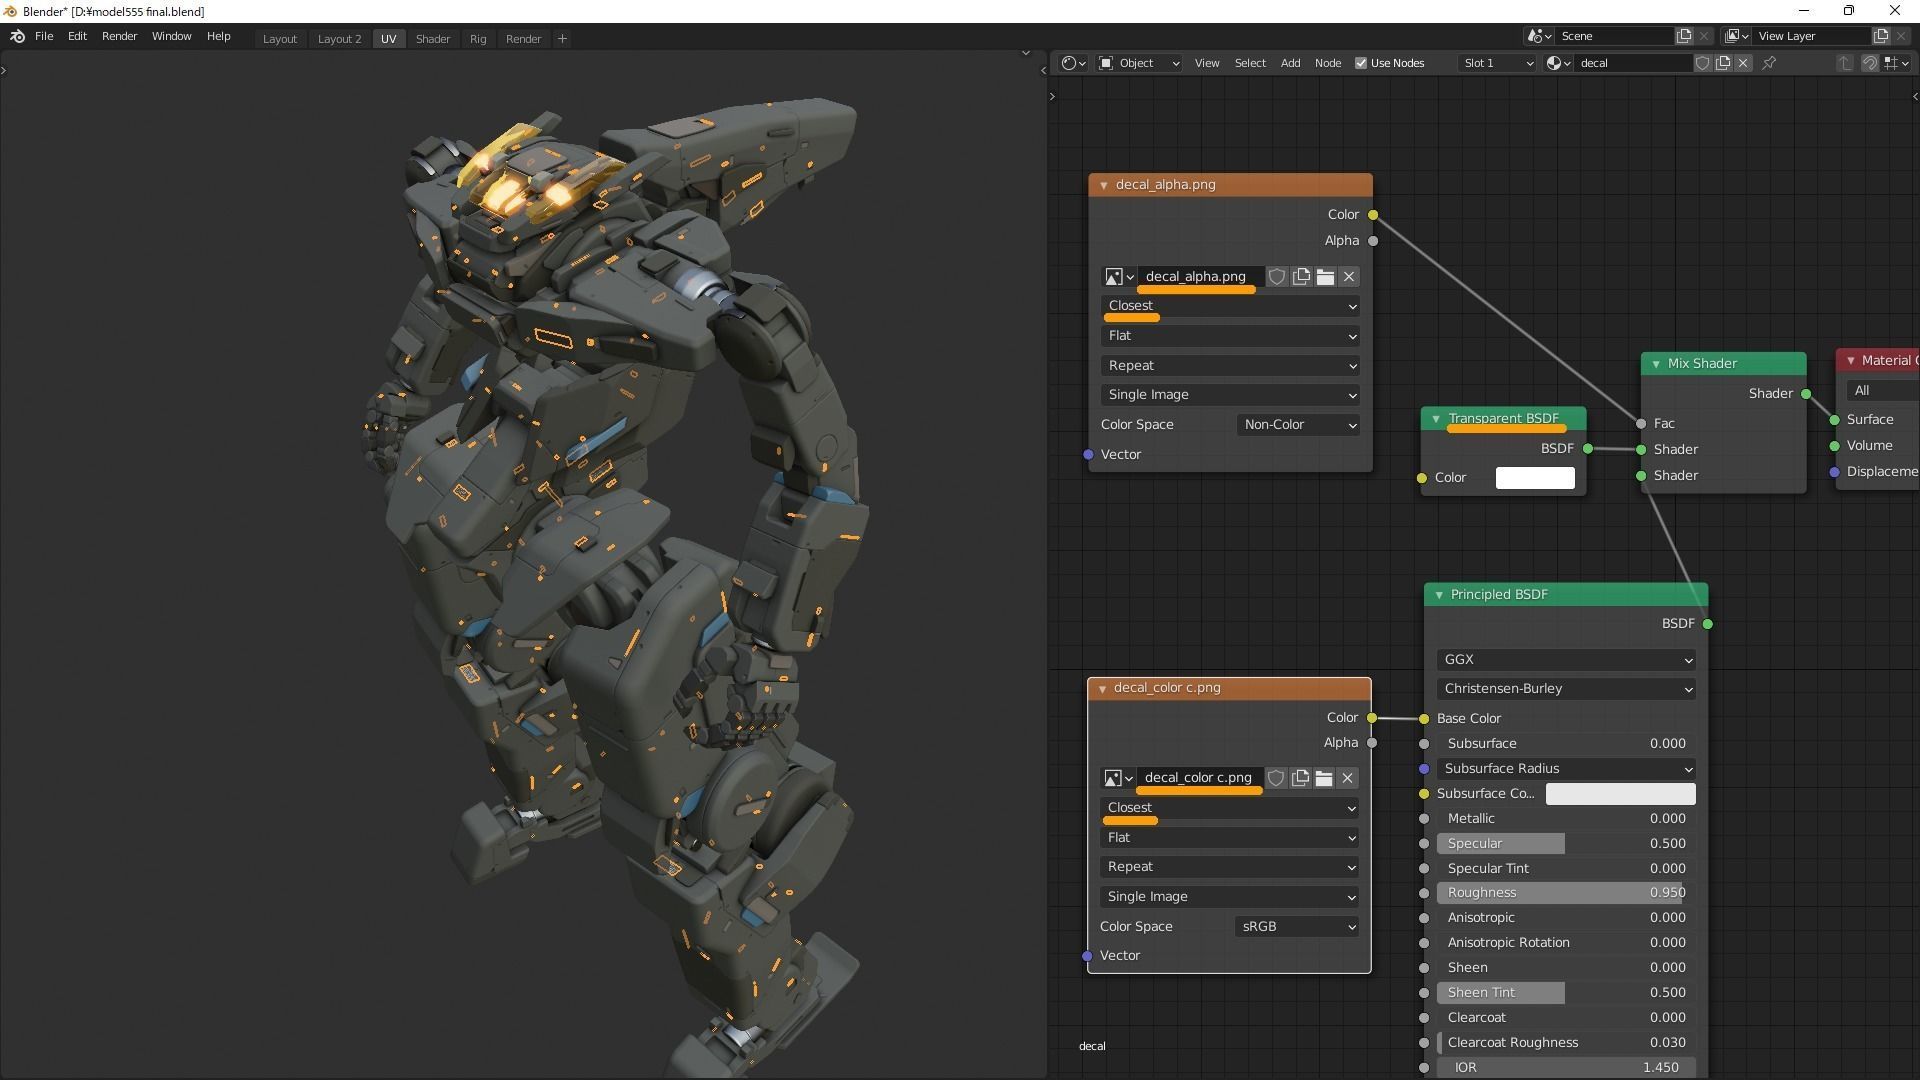The height and width of the screenshot is (1080, 1920).
Task: Open image folder icon in decal_alpha.png node
Action: 1325,277
